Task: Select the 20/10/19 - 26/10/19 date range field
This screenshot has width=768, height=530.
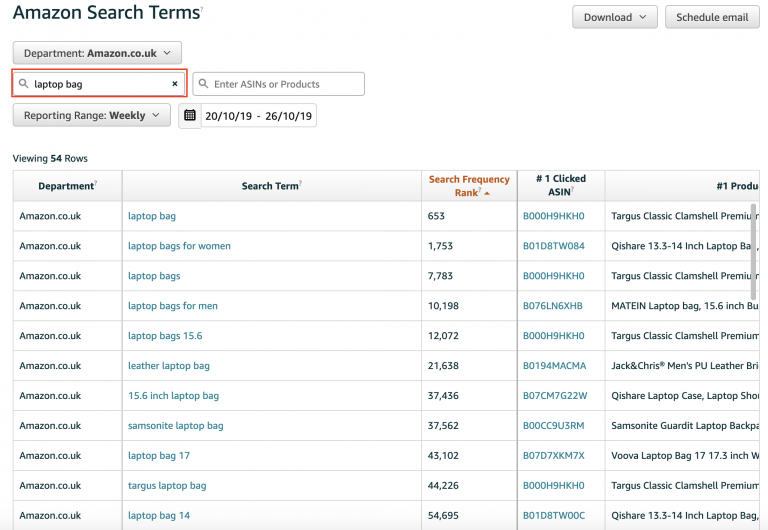Action: click(x=258, y=116)
